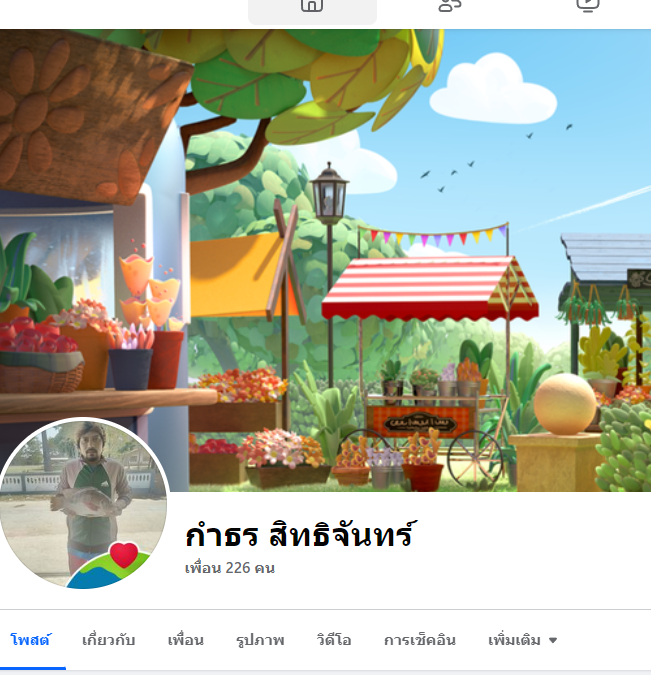Open the circular profile picture
Screen dimensions: 651x675
tap(84, 504)
